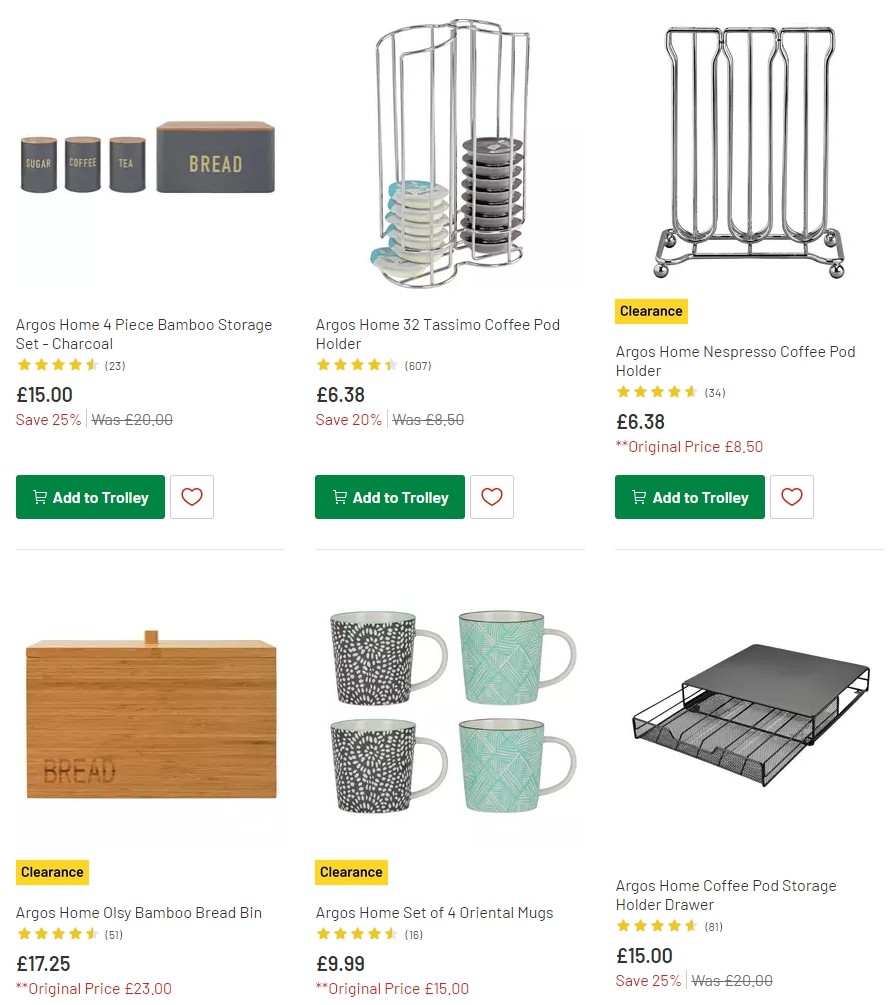Click the Clearance badge above the Nespresso holder title
888x1005 pixels.
pyautogui.click(x=651, y=311)
